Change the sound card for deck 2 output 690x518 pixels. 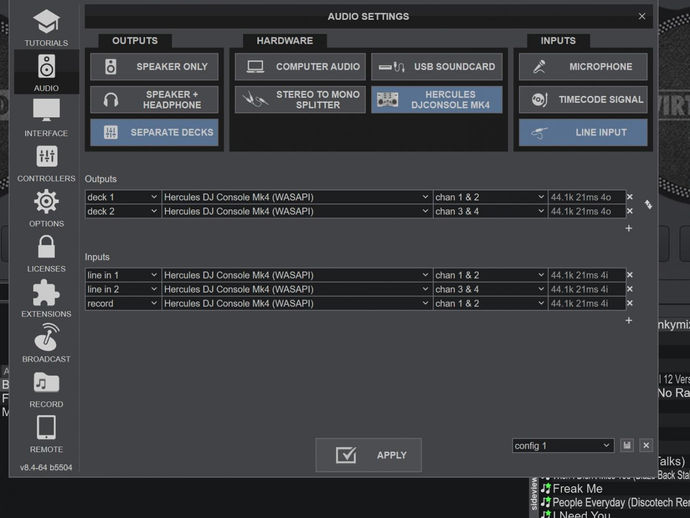click(297, 211)
